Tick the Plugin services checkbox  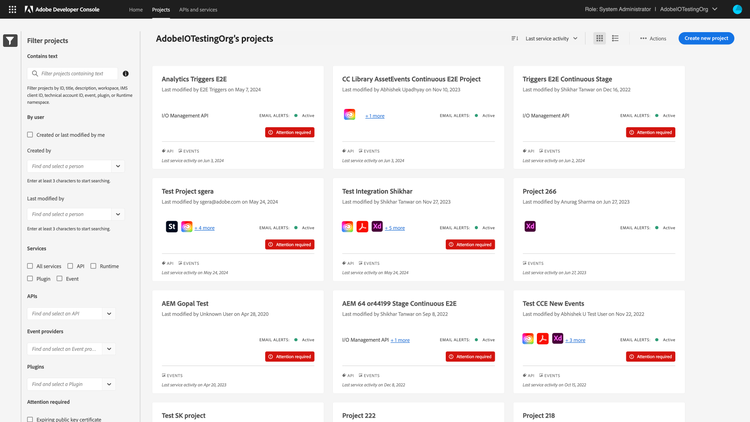pyautogui.click(x=30, y=279)
